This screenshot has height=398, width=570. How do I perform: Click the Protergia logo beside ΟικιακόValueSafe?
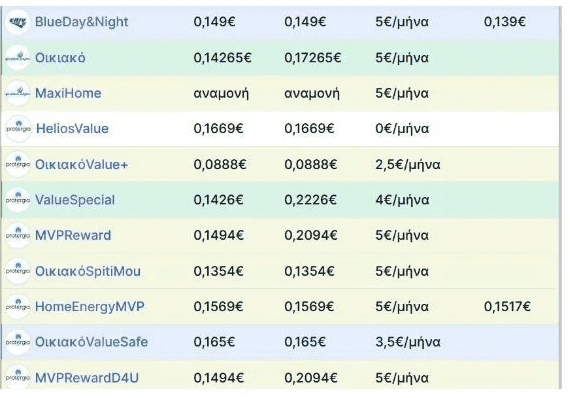(x=17, y=342)
